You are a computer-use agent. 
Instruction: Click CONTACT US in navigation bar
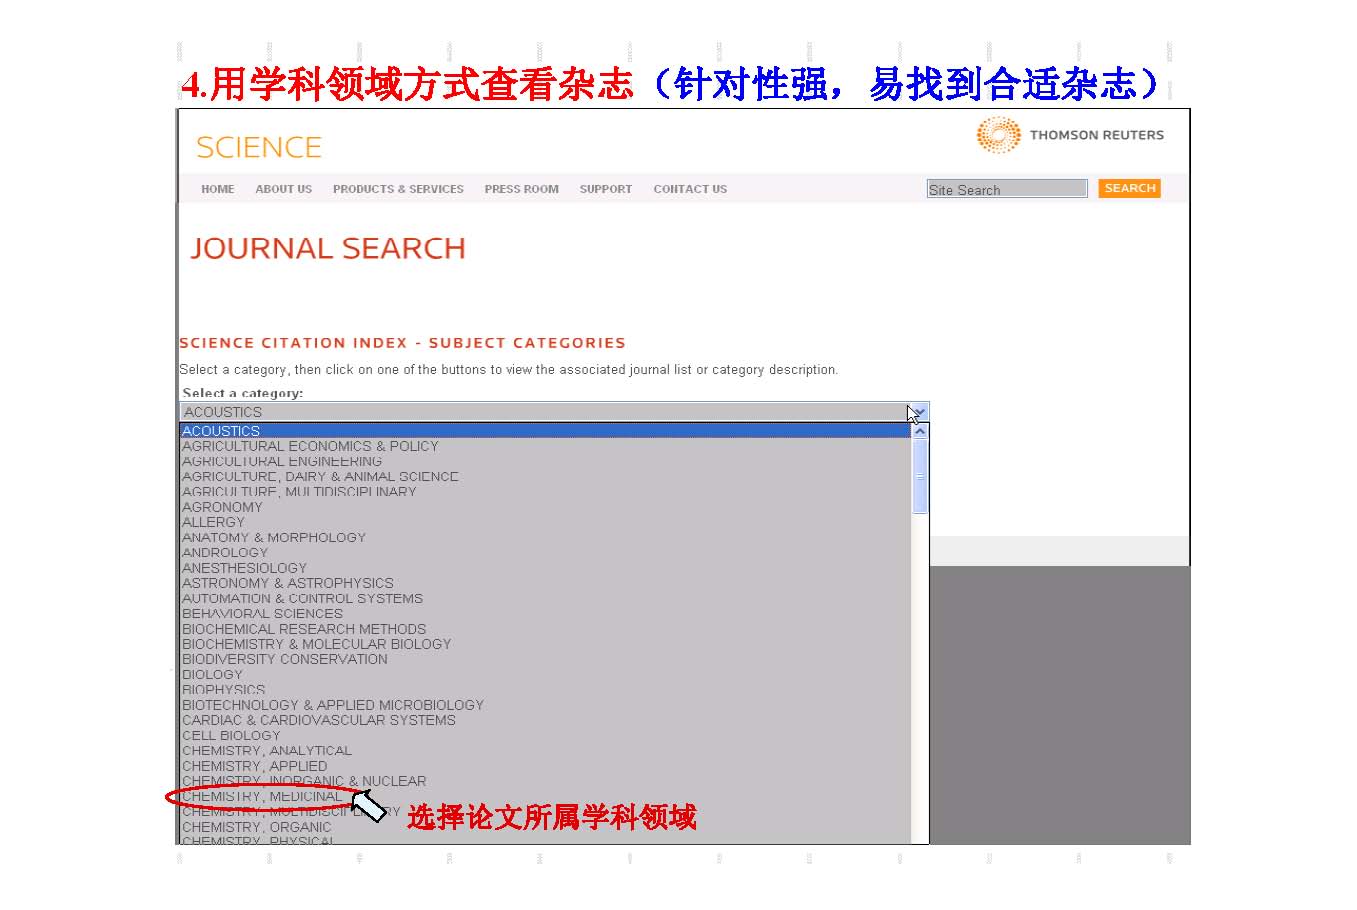tap(690, 189)
